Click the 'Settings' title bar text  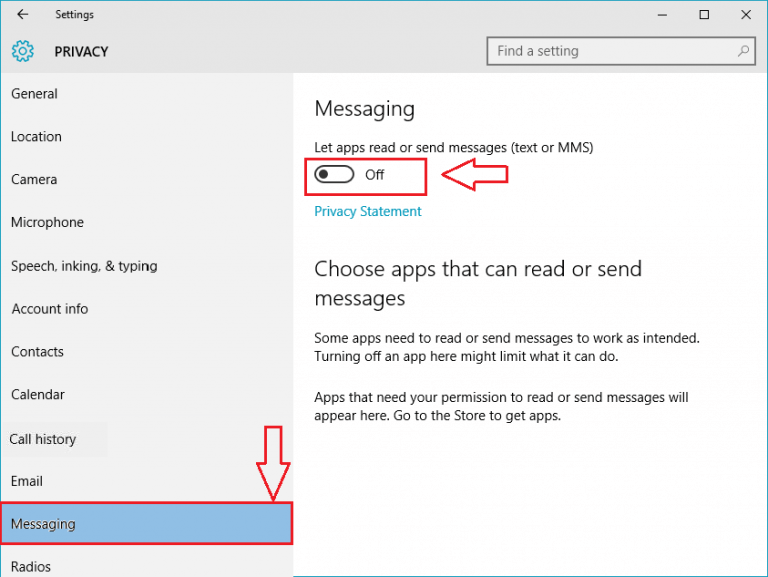tap(74, 15)
